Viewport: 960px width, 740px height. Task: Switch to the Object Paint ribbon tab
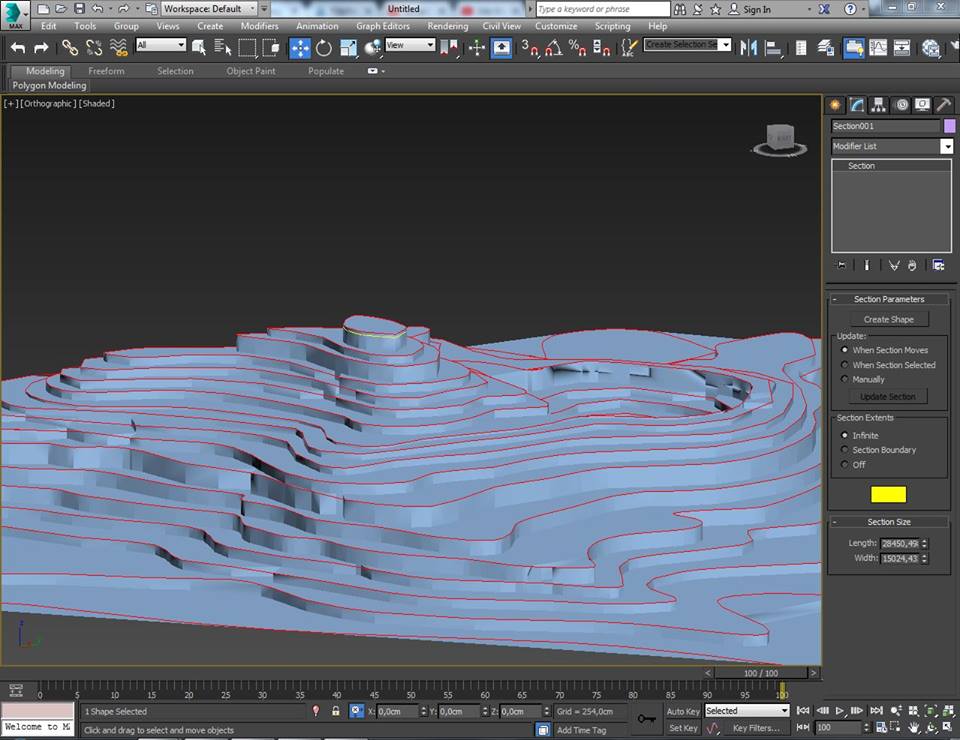tap(250, 71)
